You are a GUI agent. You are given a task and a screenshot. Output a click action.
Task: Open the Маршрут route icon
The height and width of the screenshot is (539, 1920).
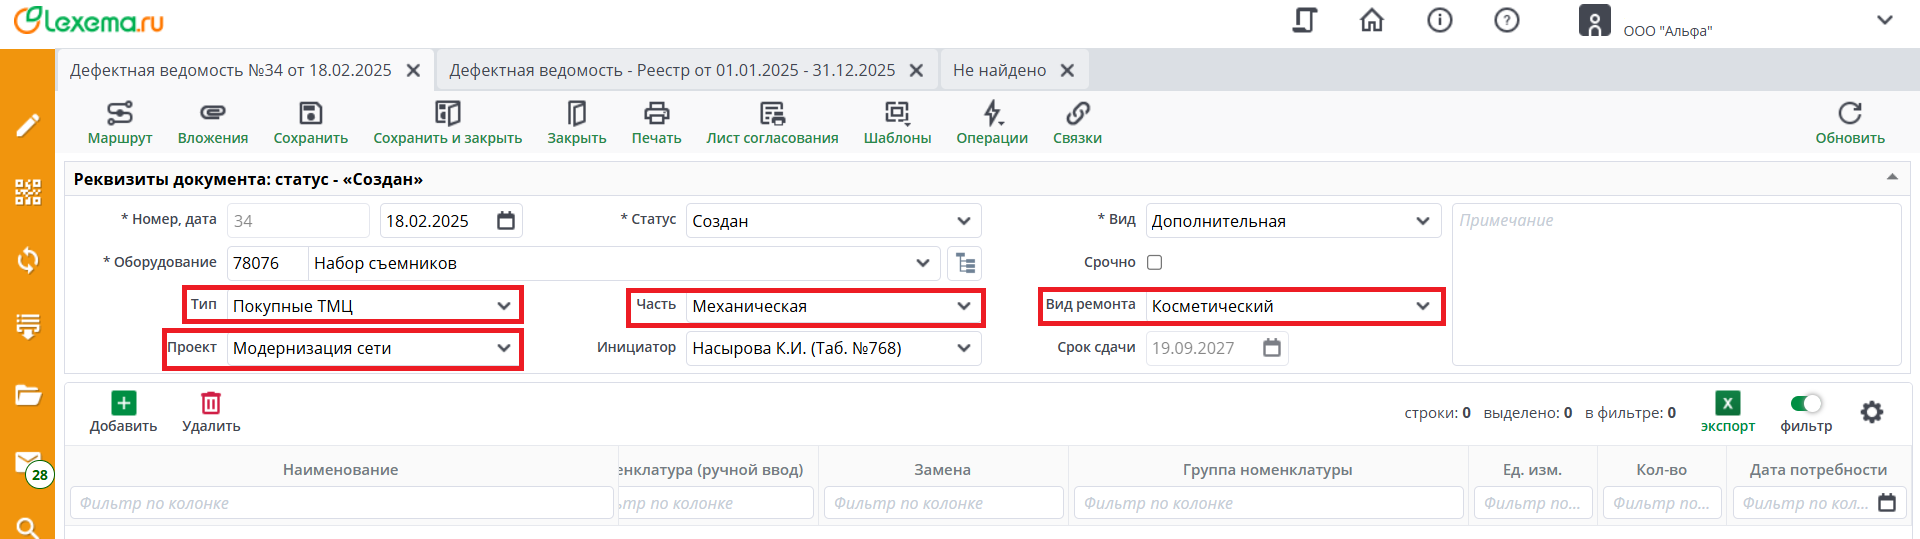coord(120,113)
